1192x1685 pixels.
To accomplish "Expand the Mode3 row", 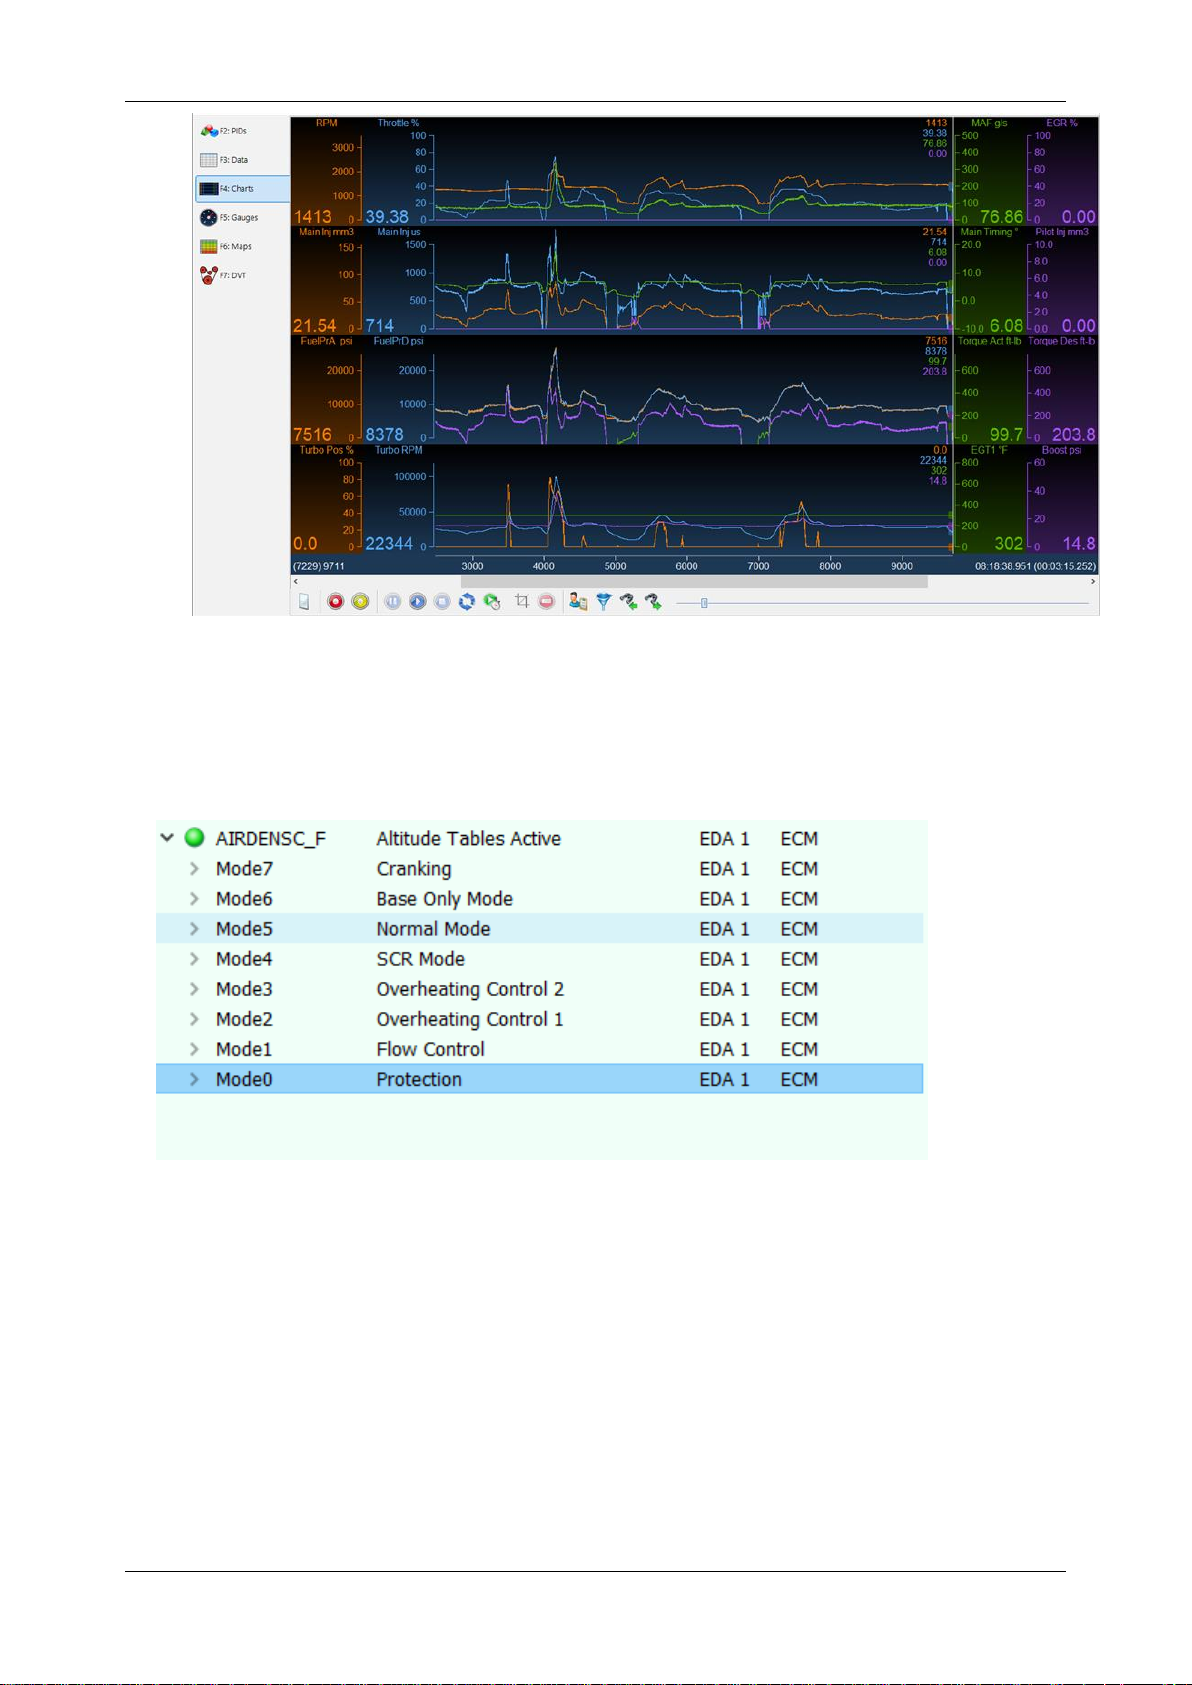I will [194, 989].
